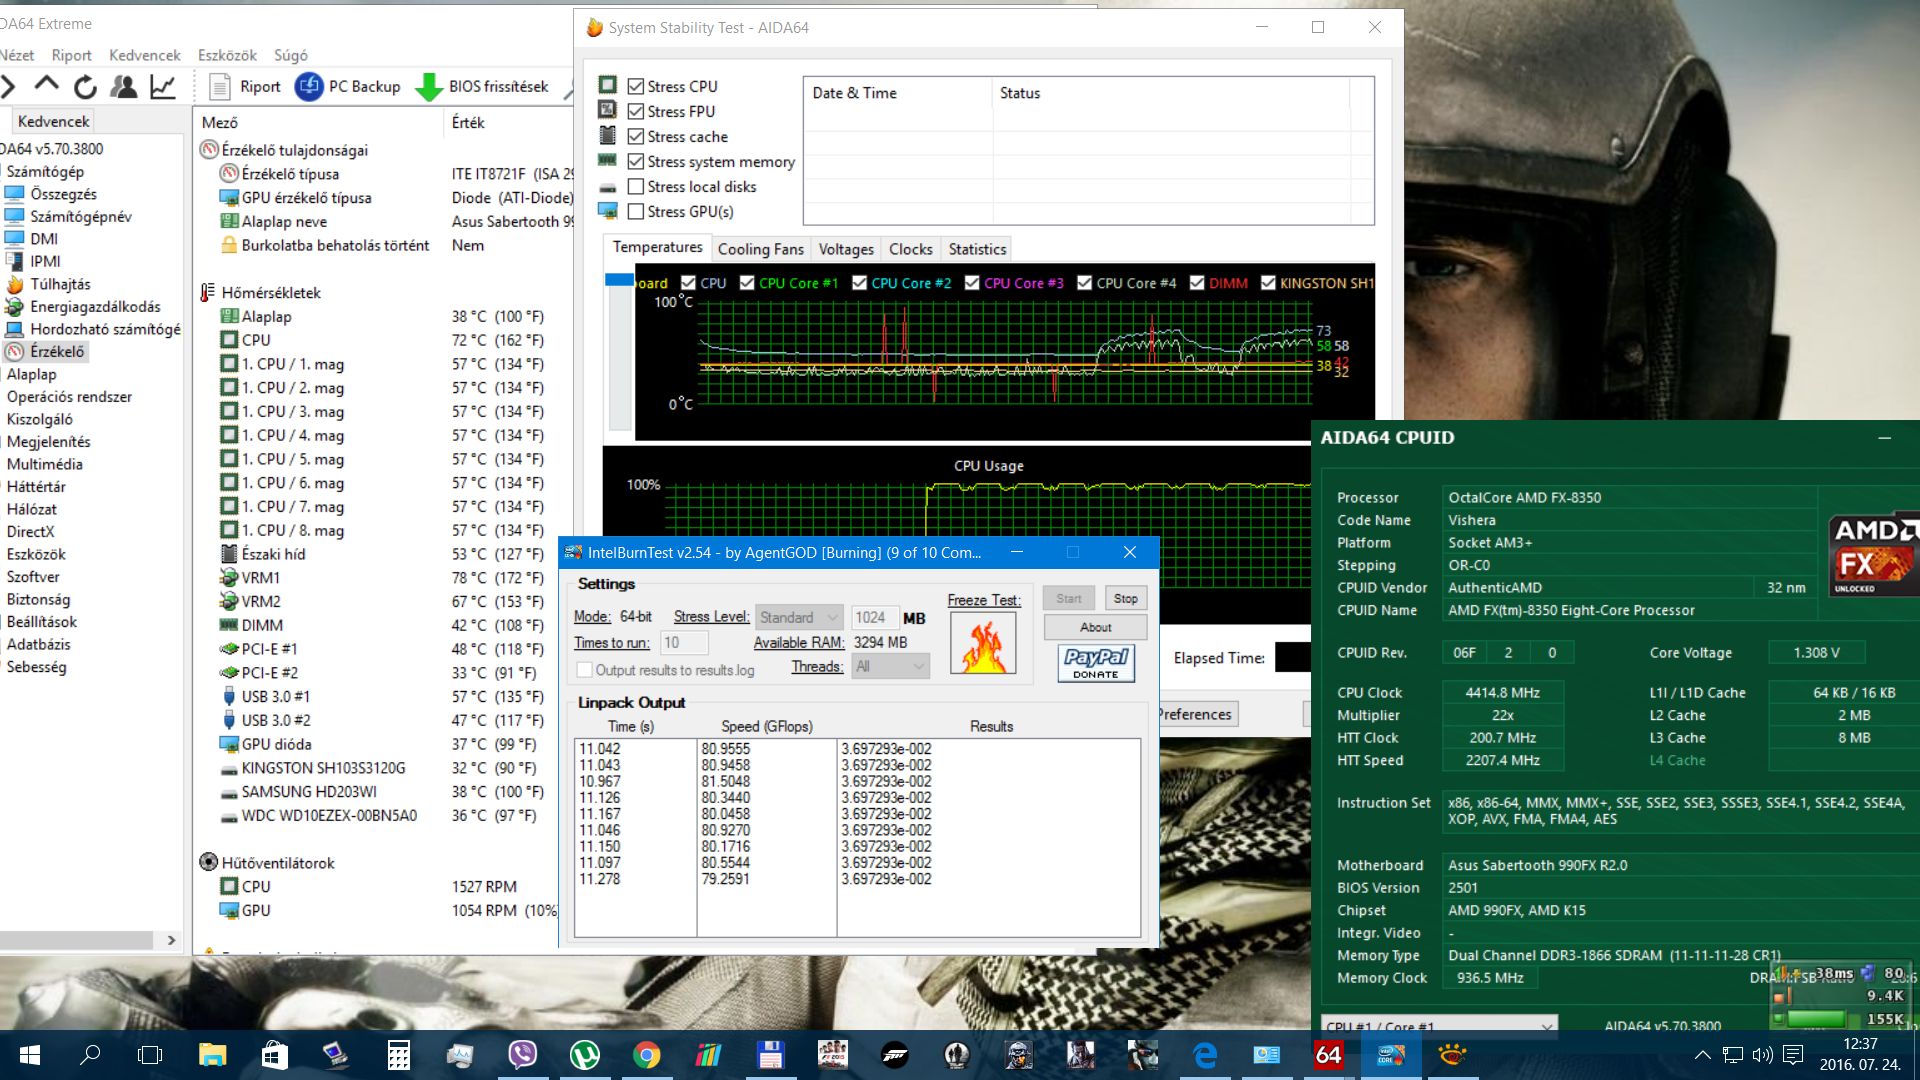The width and height of the screenshot is (1920, 1080).
Task: Open the Eszközök menu
Action: (227, 55)
